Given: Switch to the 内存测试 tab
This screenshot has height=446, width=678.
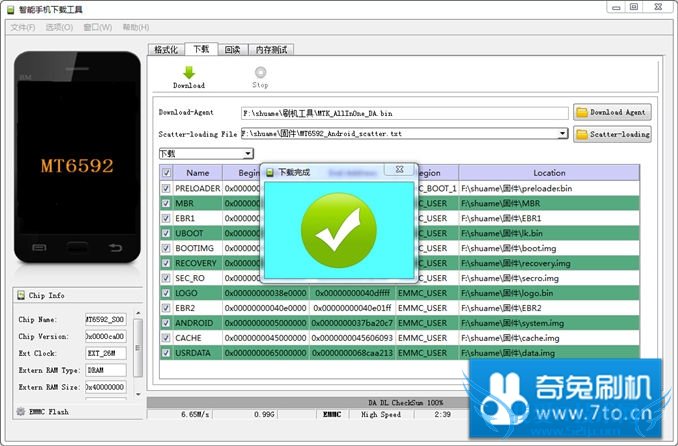Looking at the screenshot, I should [x=271, y=50].
